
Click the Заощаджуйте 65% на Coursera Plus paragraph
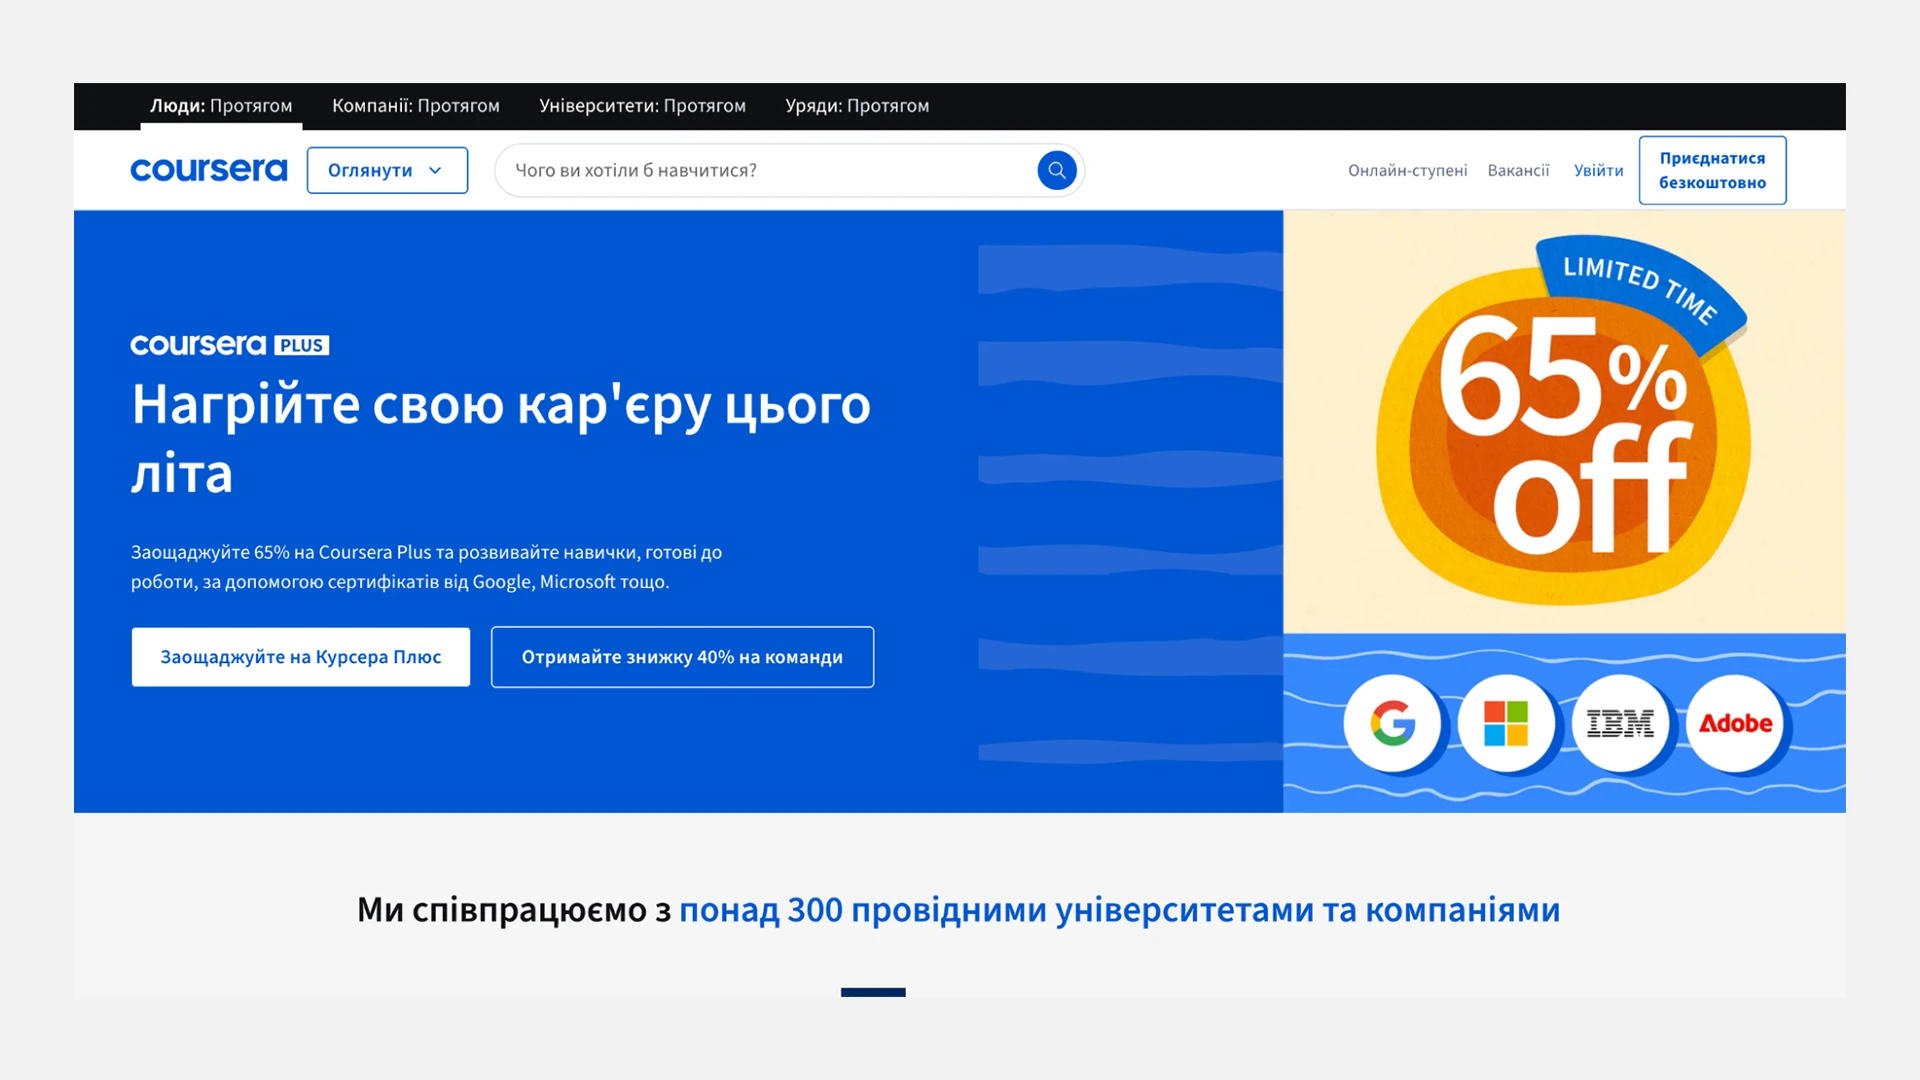click(x=426, y=567)
